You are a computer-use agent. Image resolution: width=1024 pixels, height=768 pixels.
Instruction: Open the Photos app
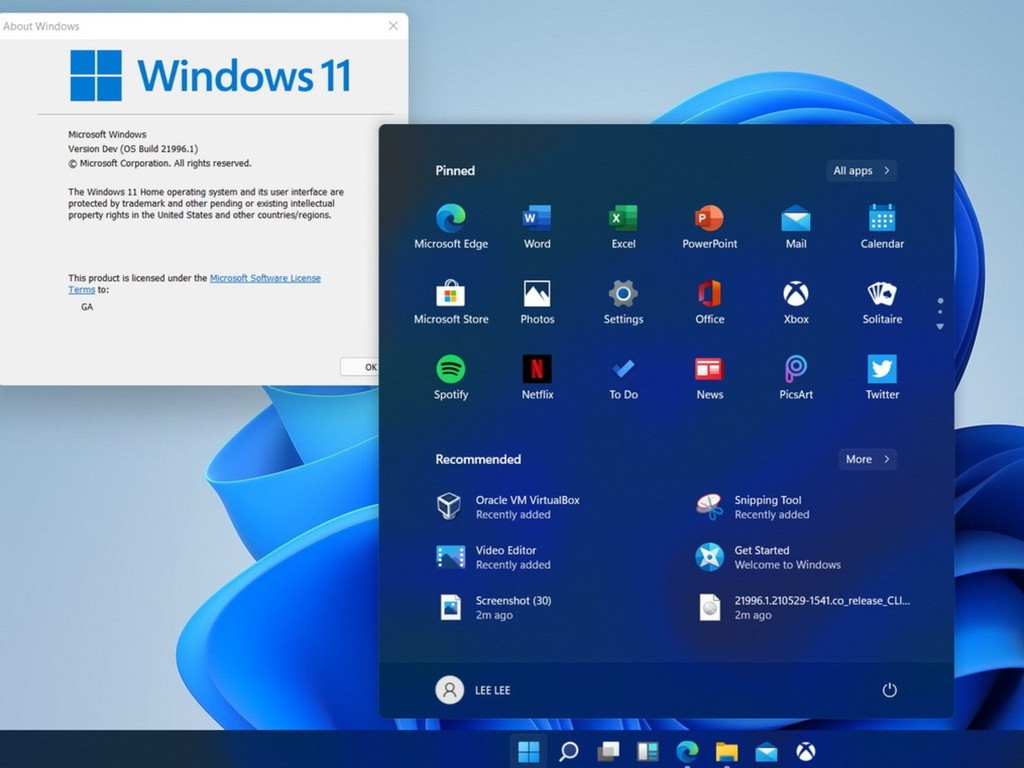(537, 302)
